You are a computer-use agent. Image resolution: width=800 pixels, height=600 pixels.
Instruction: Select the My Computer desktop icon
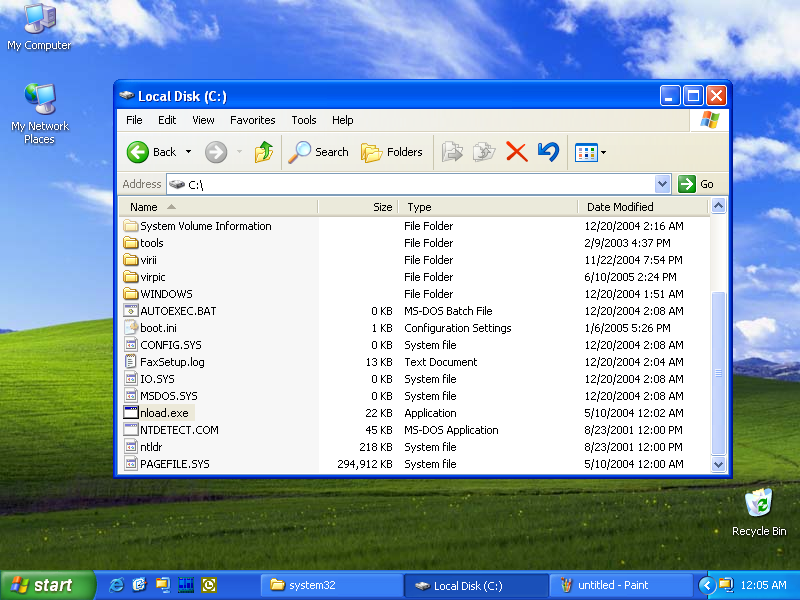point(39,27)
